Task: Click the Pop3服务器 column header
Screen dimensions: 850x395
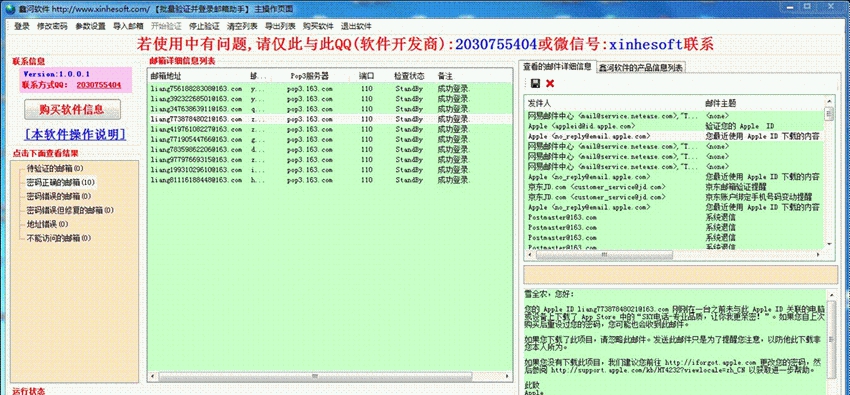Action: coord(310,76)
